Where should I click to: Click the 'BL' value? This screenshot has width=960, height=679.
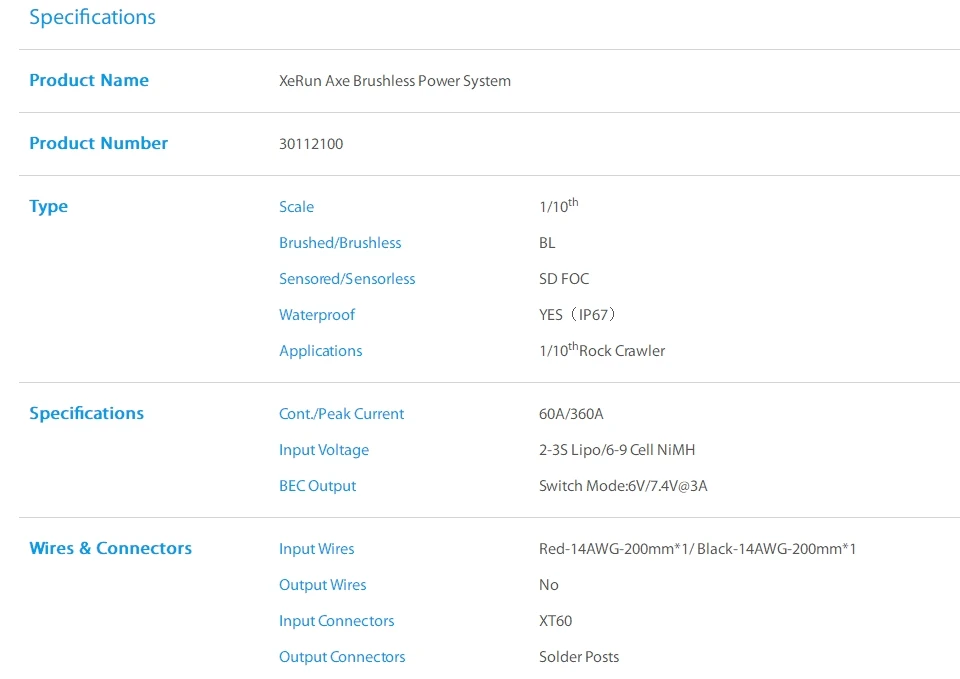tap(547, 243)
